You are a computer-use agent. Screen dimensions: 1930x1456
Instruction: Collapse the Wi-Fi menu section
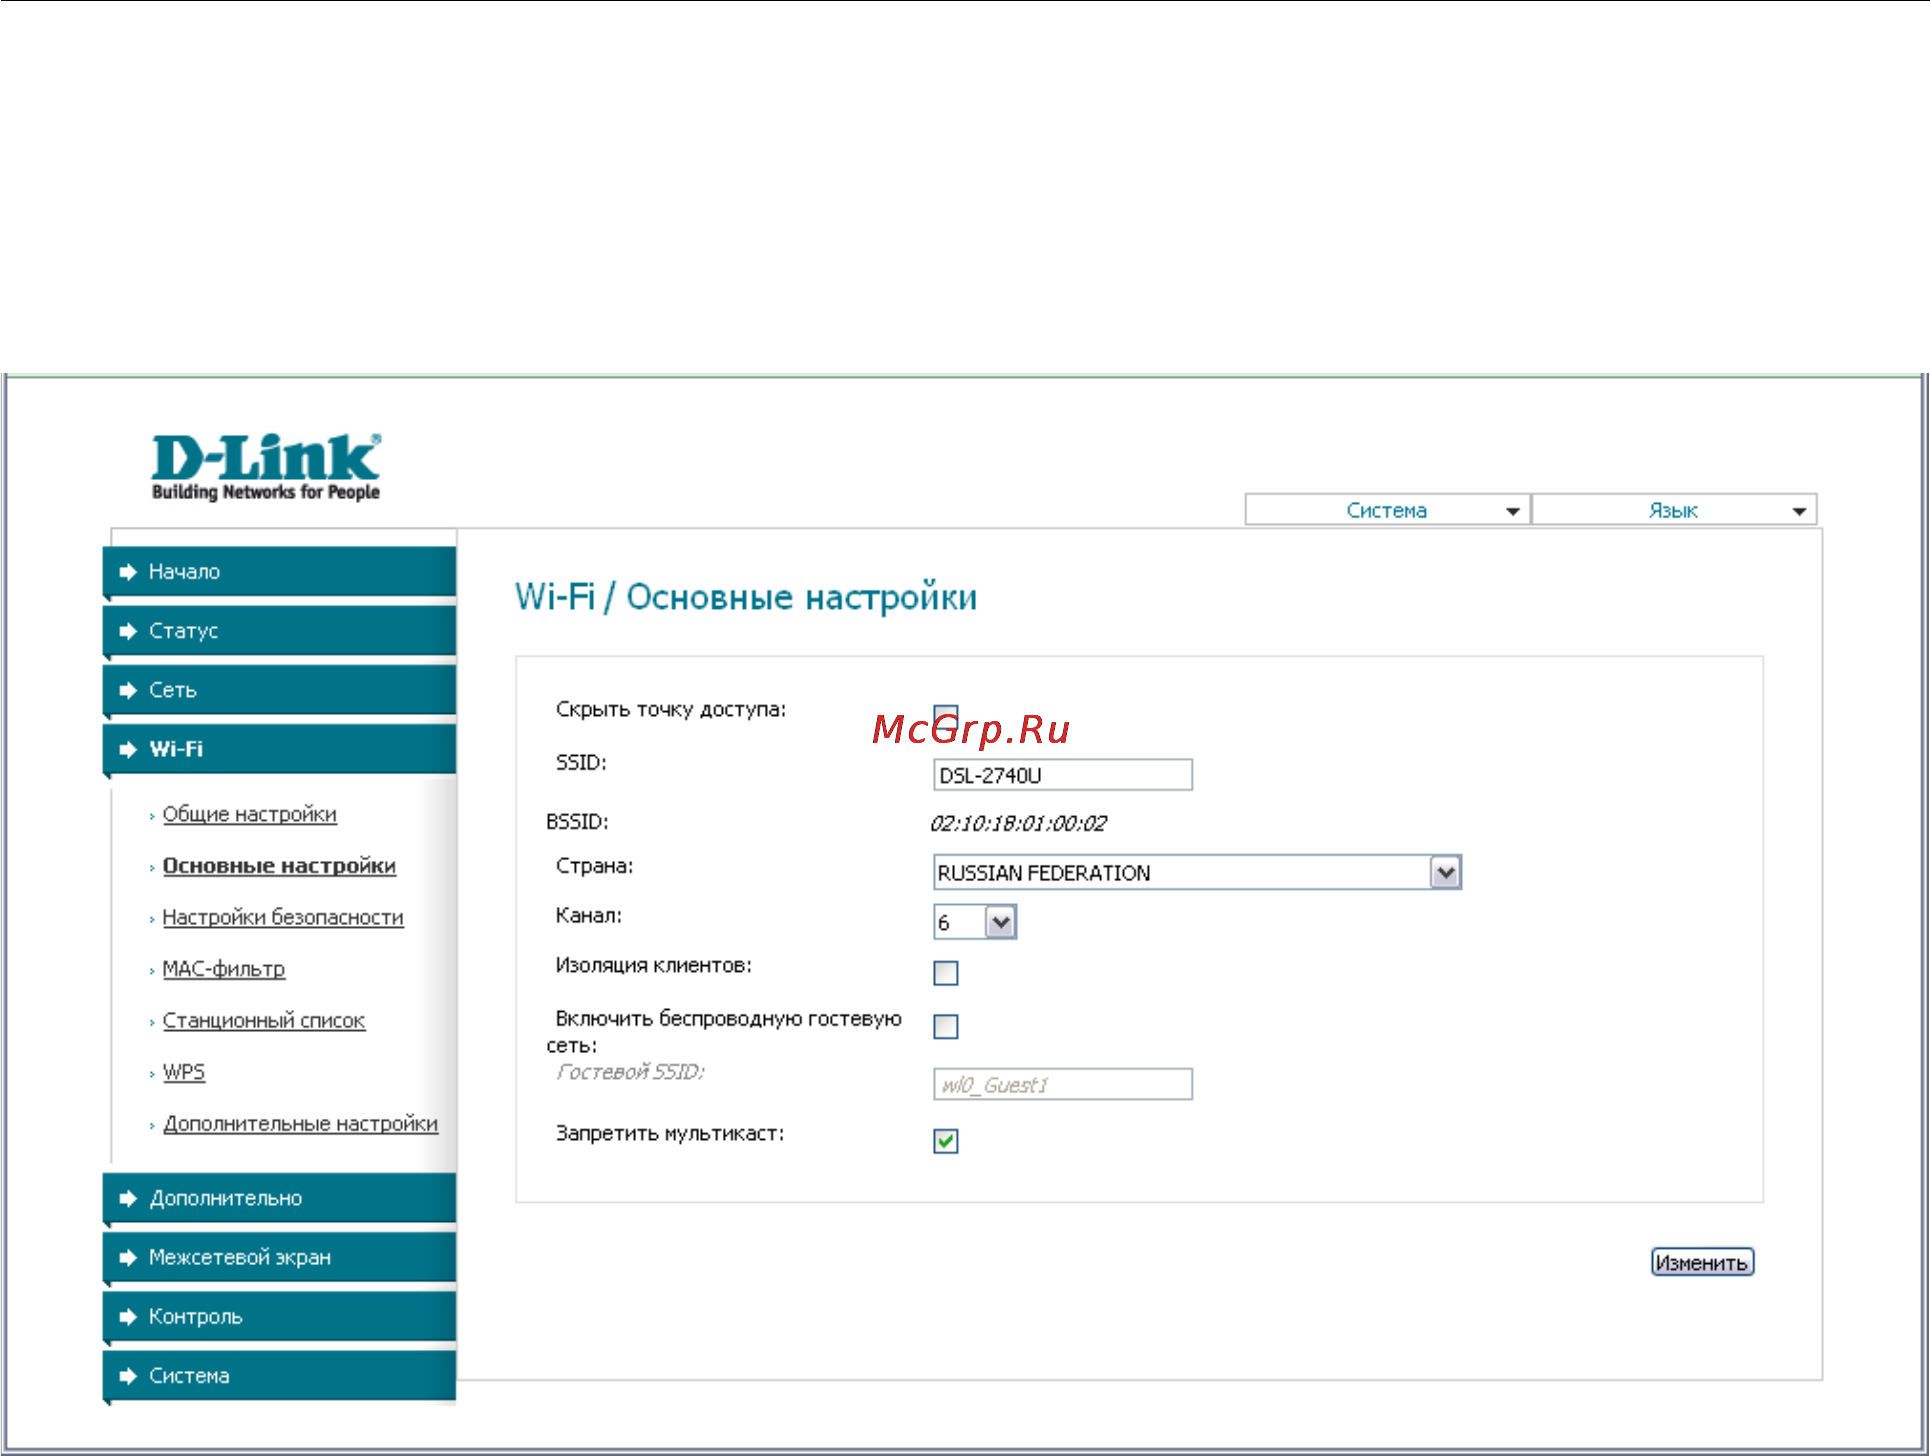[279, 749]
